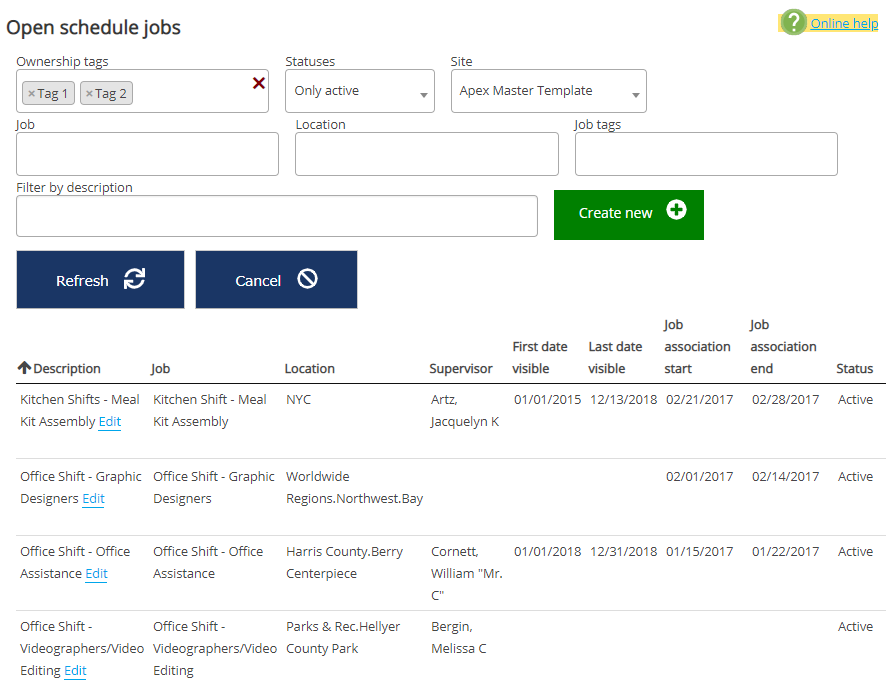Expand the Site dropdown
Screen dimensions: 888x700
[548, 91]
